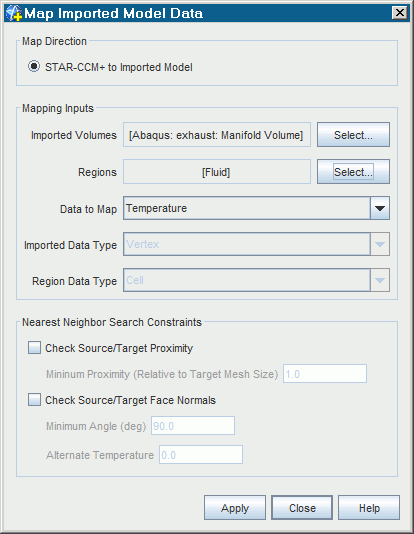Click the Minimum Proximity value field
This screenshot has width=414, height=534.
tap(325, 374)
